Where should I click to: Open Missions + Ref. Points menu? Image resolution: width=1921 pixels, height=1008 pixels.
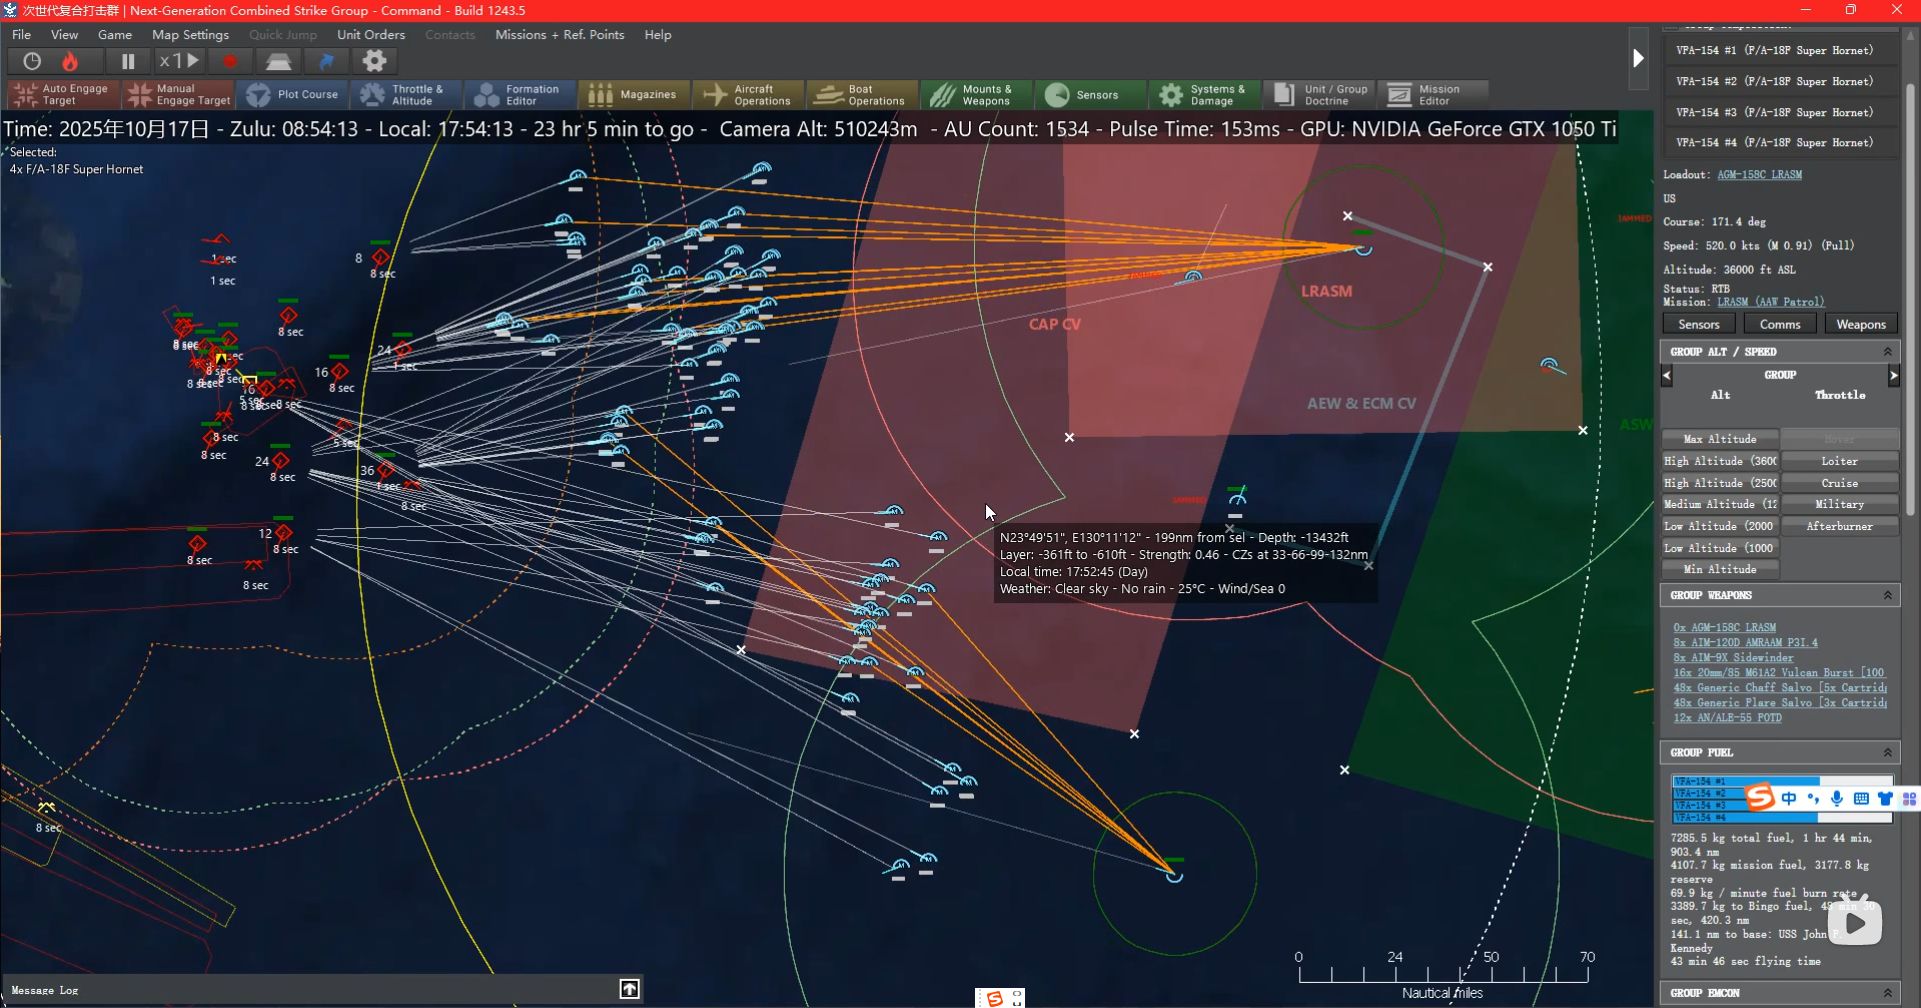[560, 34]
